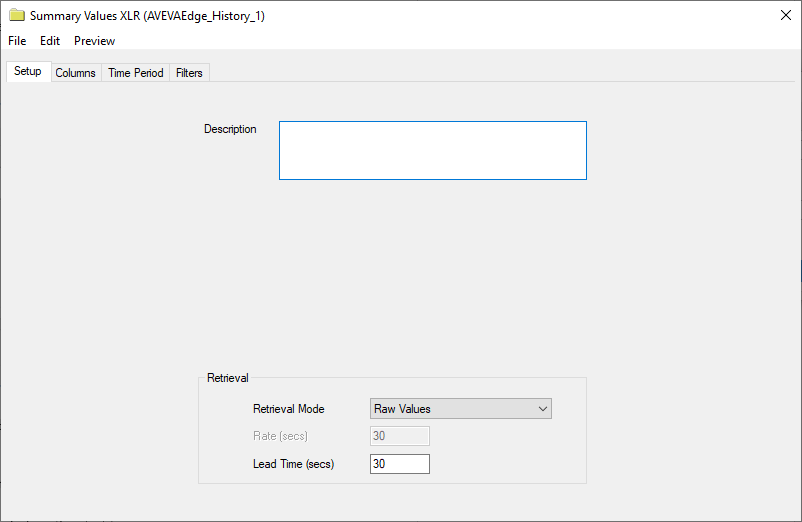The height and width of the screenshot is (522, 802).
Task: Open the Edit menu
Action: pos(50,41)
